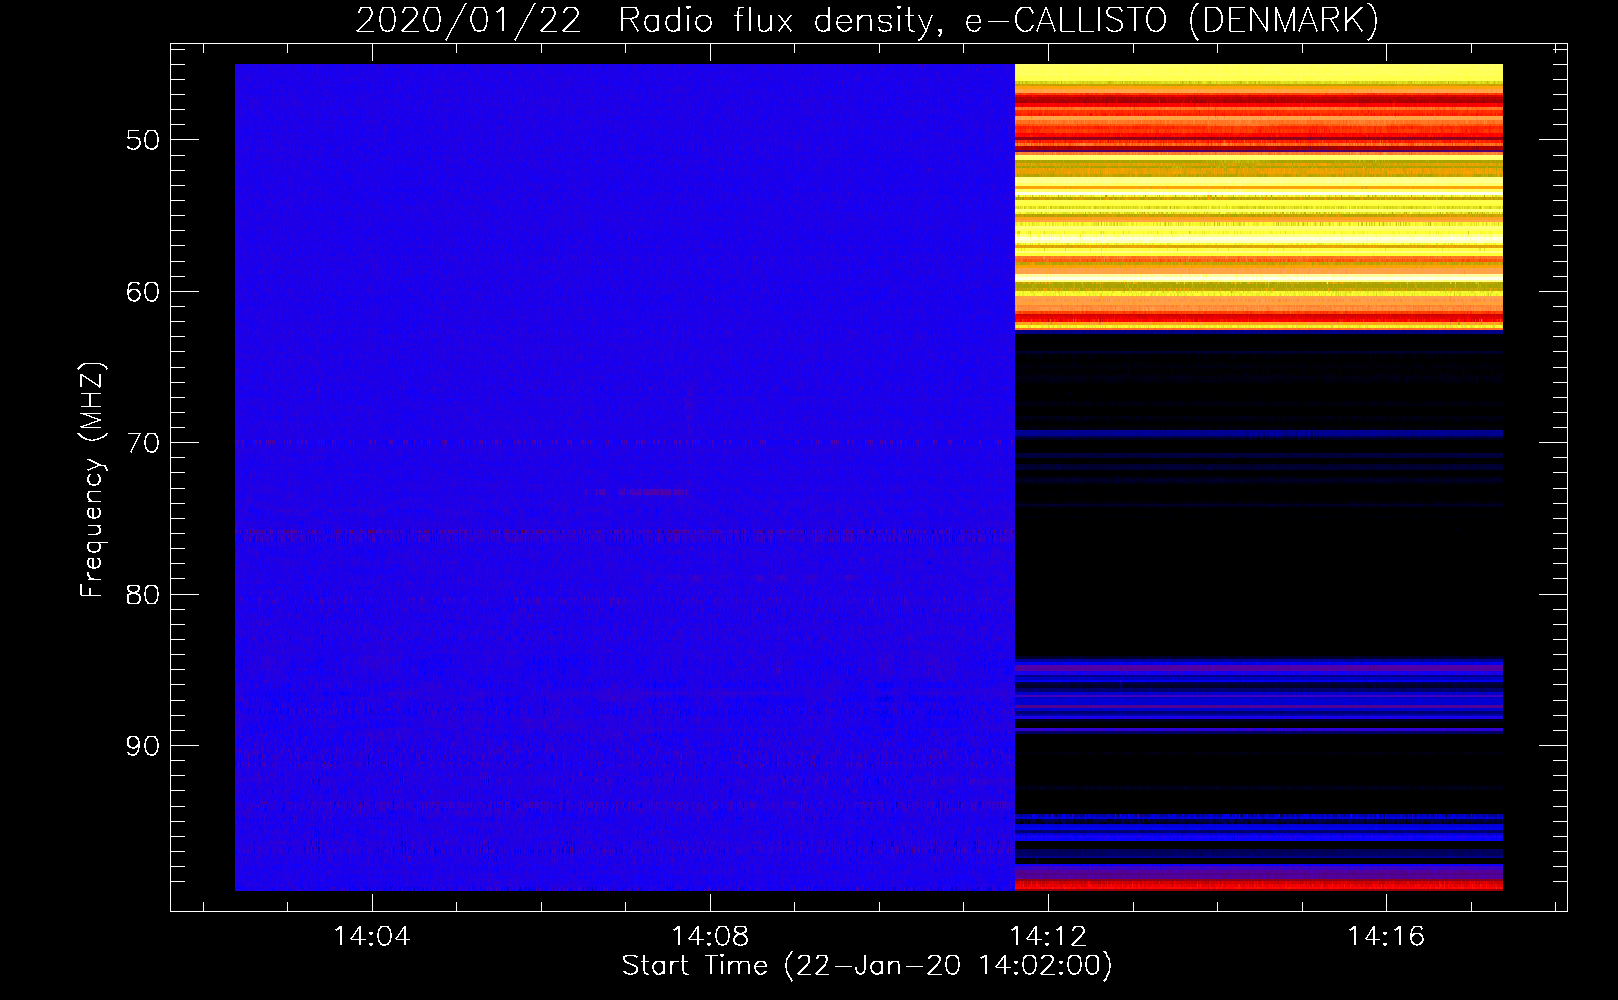Click the 14:08 time tick label
The height and width of the screenshot is (1000, 1618).
710,937
